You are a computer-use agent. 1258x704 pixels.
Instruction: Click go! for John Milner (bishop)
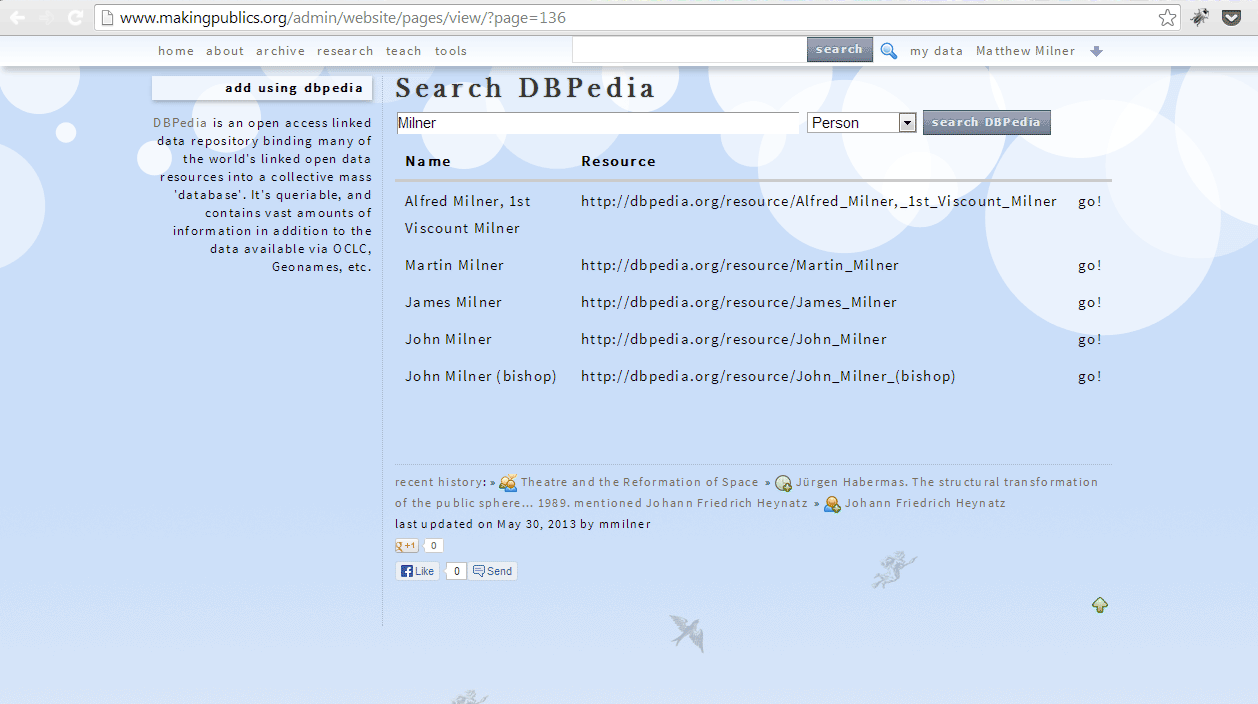[x=1090, y=376]
